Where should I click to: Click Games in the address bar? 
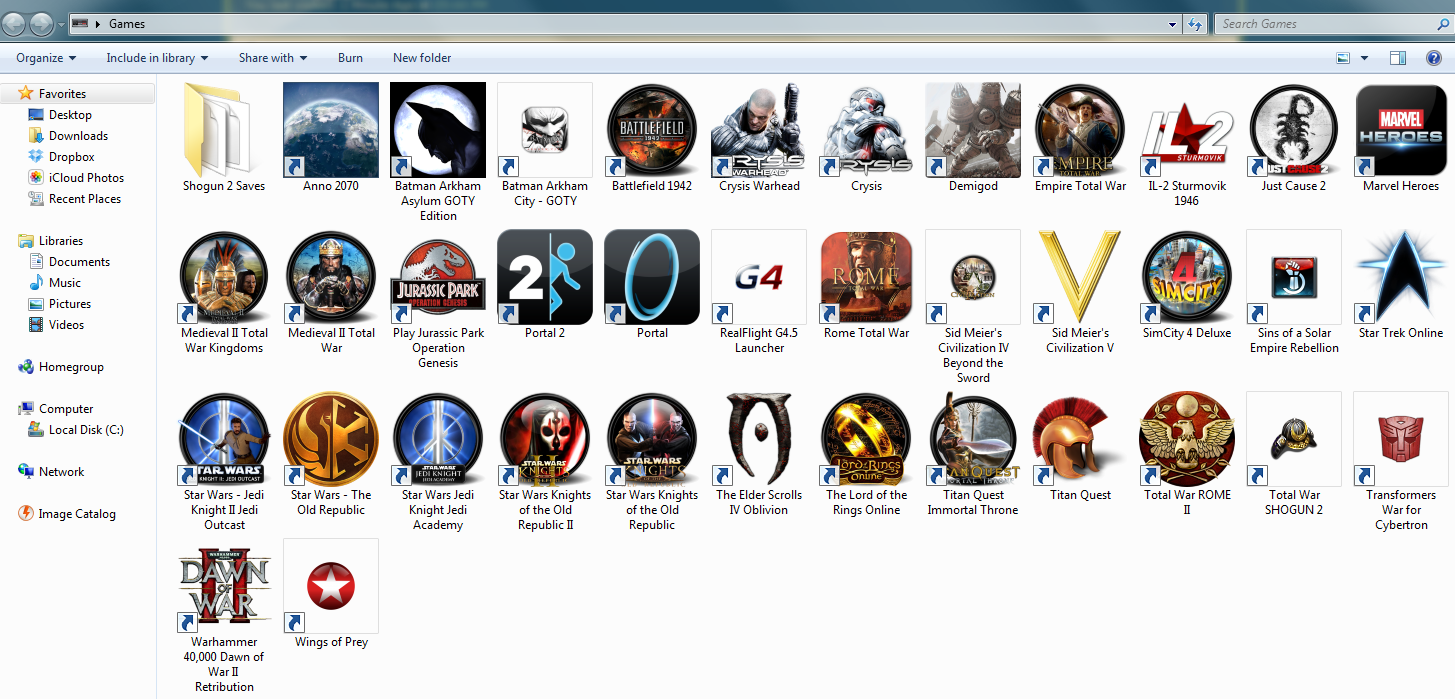(127, 24)
